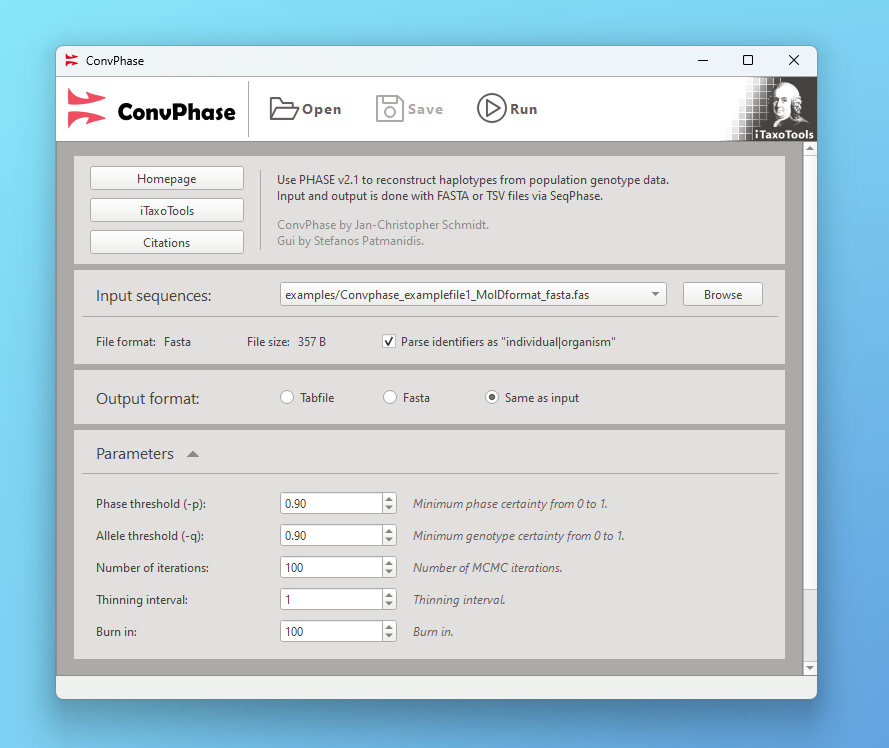Open the Homepage page
The width and height of the screenshot is (889, 748).
coord(166,177)
